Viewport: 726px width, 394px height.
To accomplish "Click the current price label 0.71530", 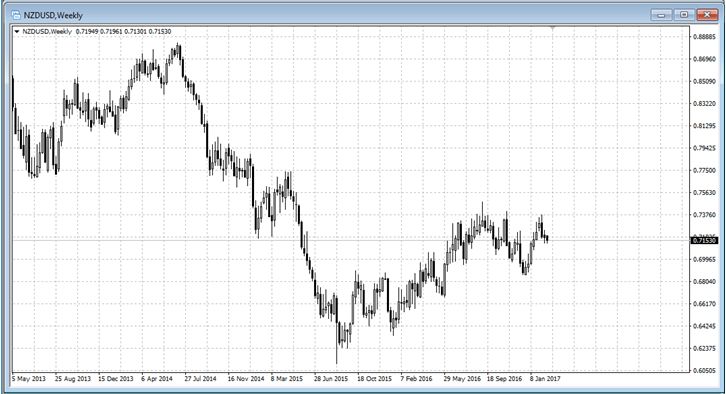I will pyautogui.click(x=704, y=240).
